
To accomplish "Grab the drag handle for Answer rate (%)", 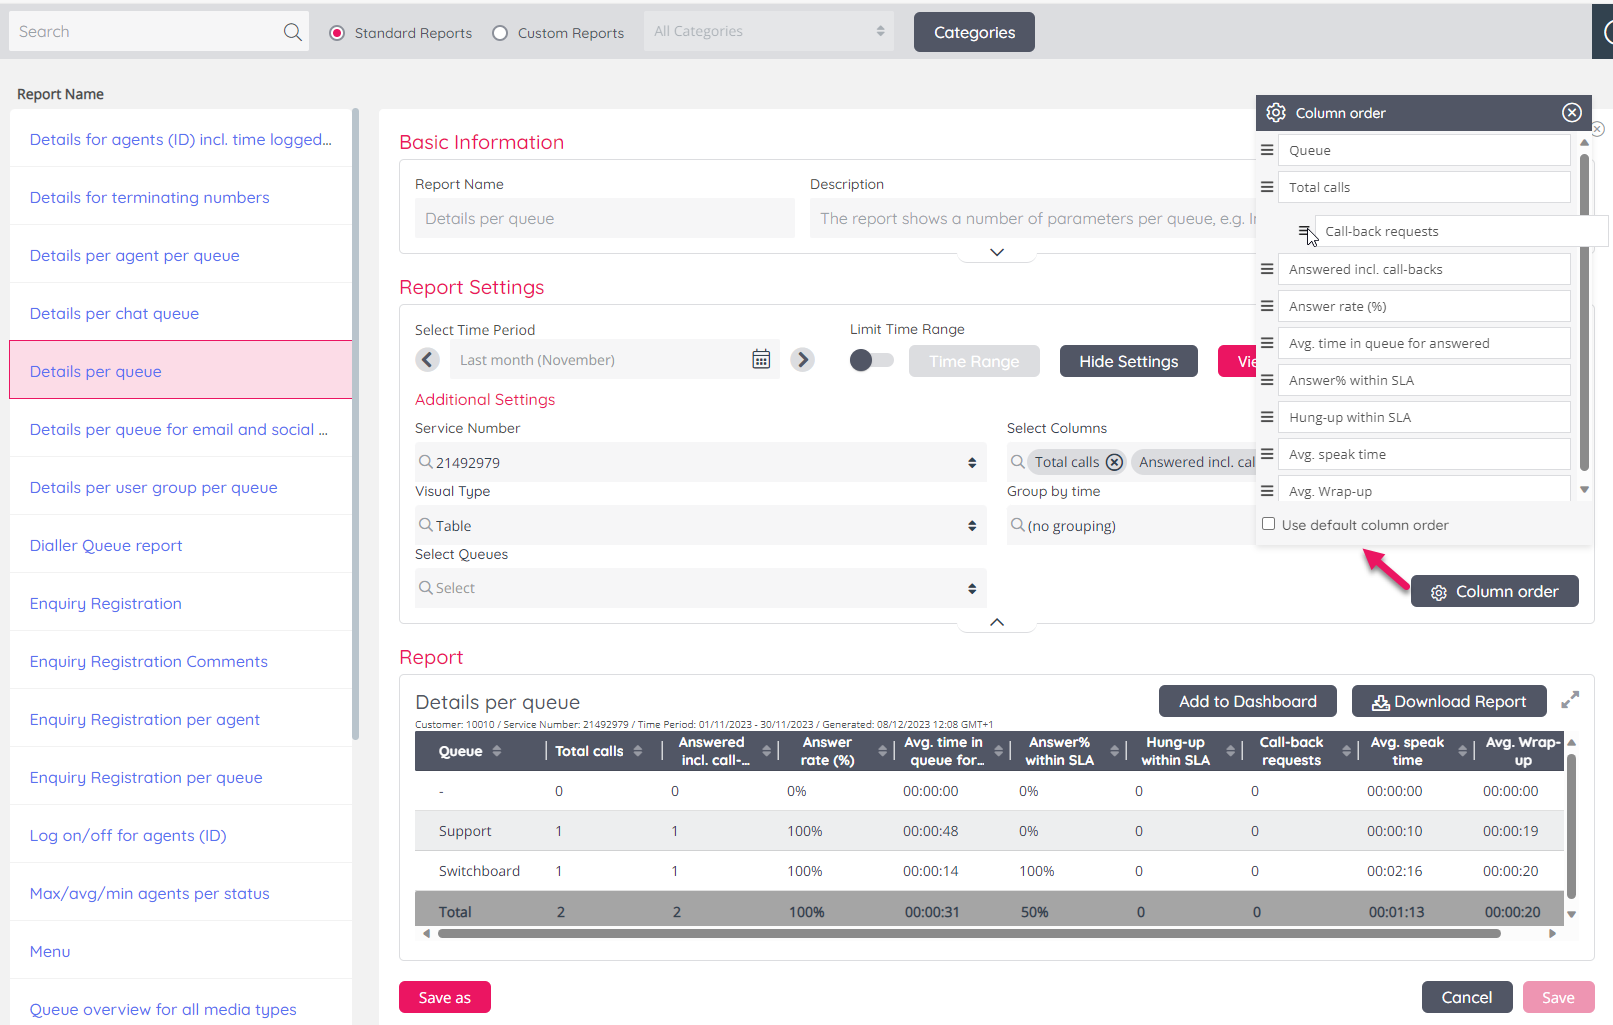I will [1267, 306].
